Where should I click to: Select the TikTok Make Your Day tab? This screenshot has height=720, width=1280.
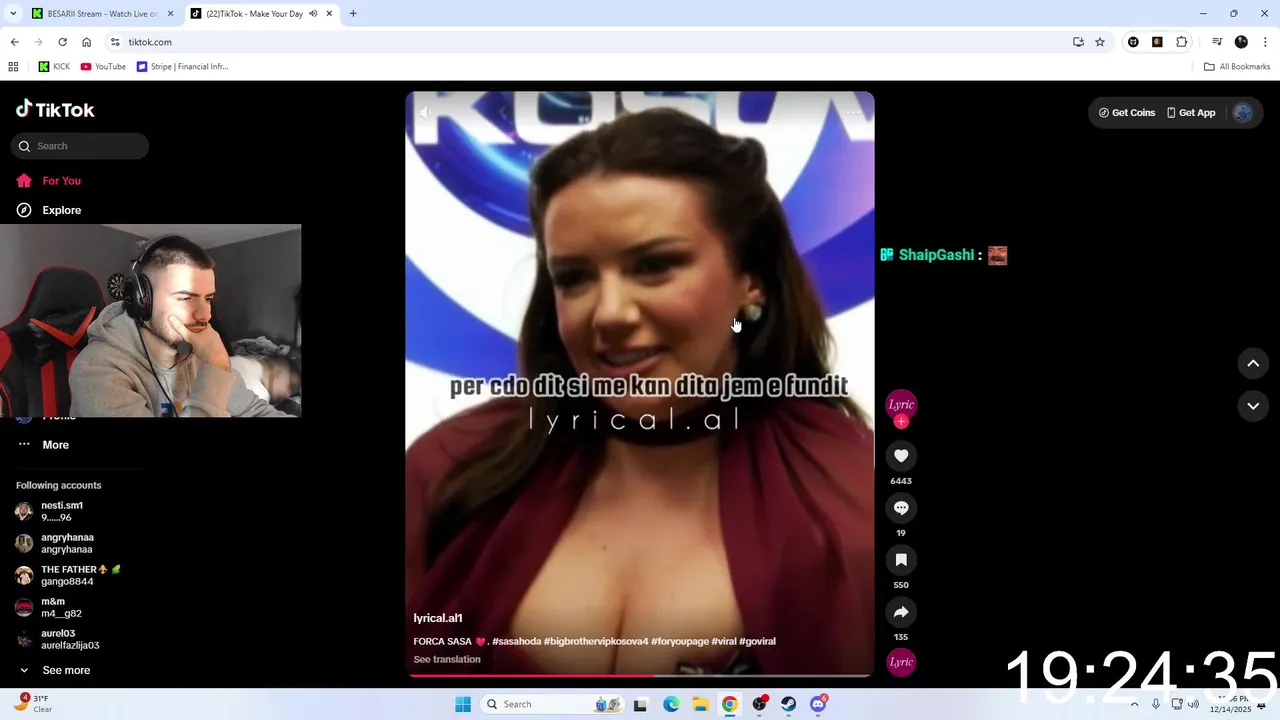254,14
